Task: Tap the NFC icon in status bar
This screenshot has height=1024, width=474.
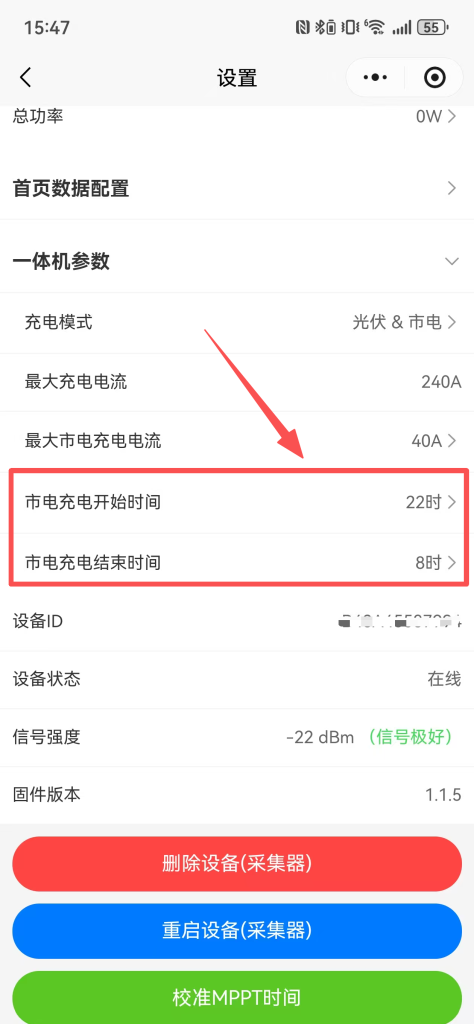Action: [303, 27]
